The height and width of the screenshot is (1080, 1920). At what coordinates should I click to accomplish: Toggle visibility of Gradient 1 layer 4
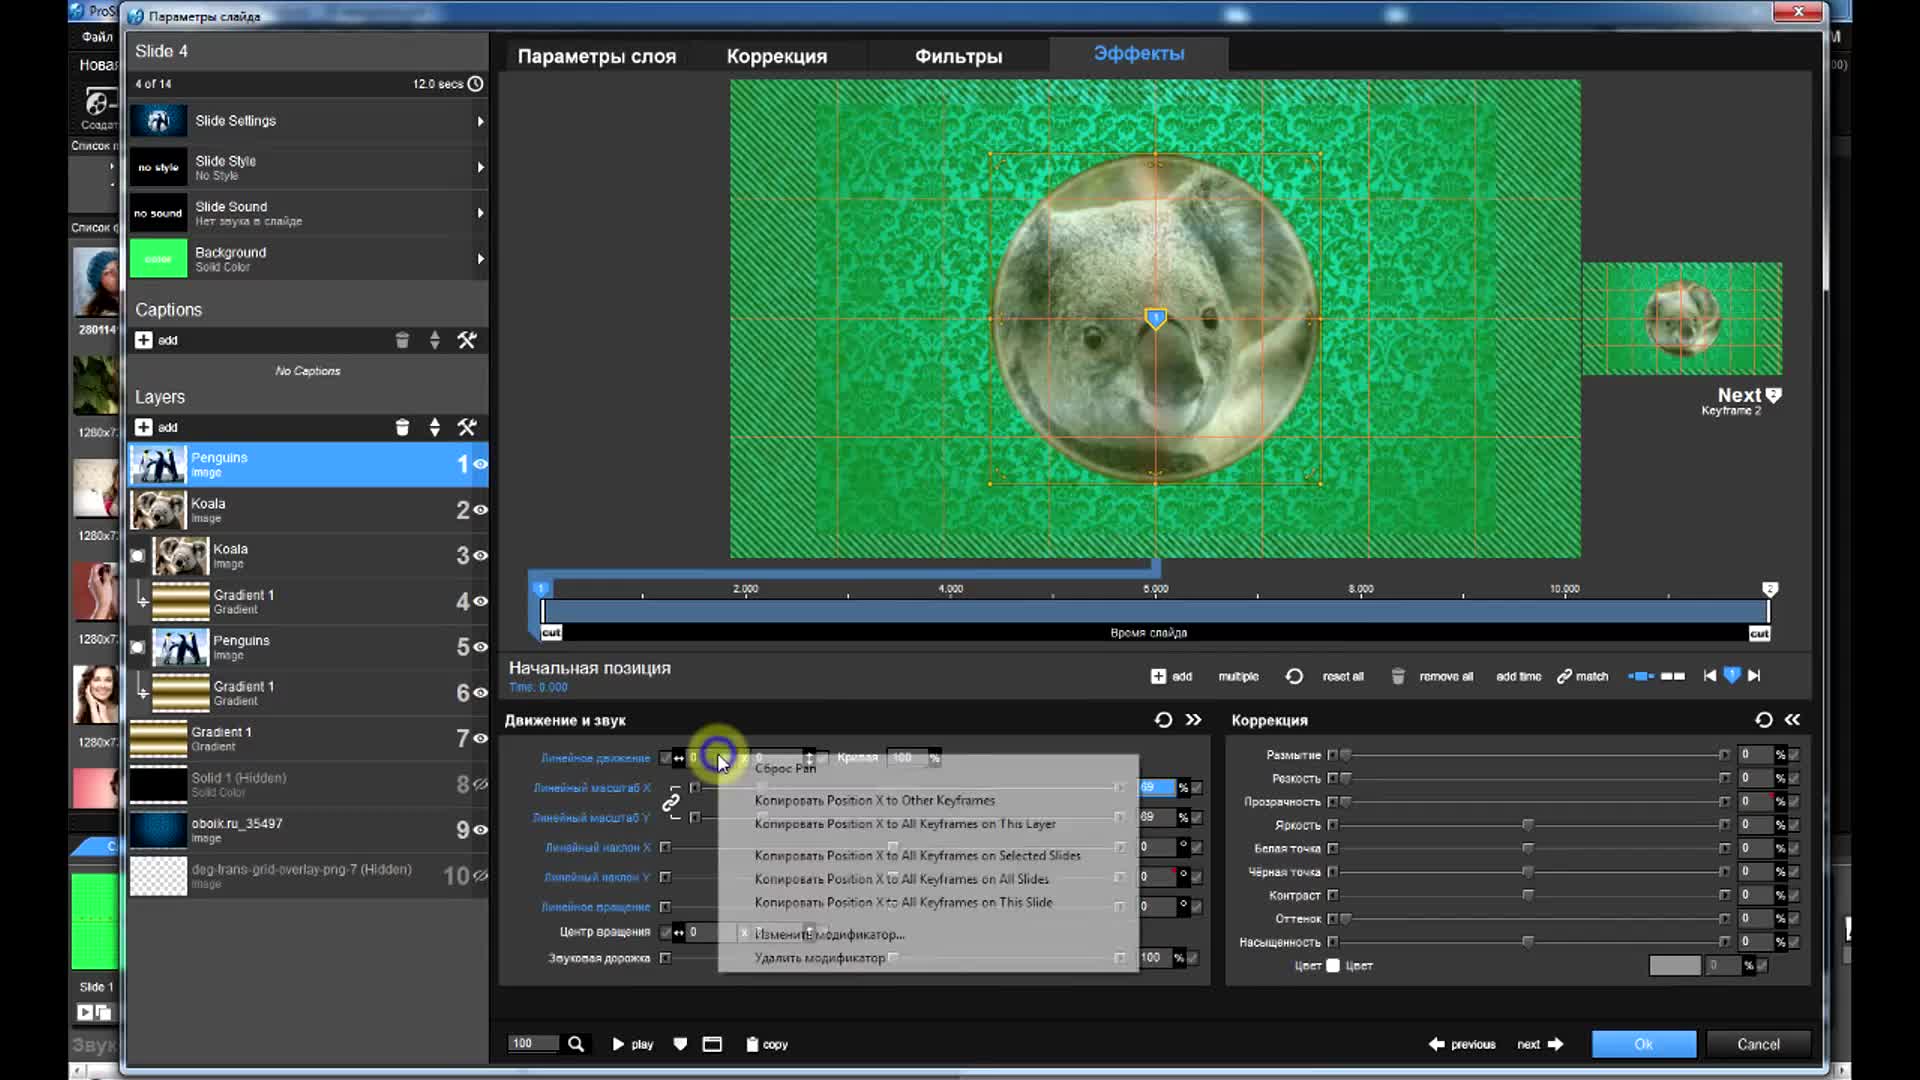coord(480,601)
